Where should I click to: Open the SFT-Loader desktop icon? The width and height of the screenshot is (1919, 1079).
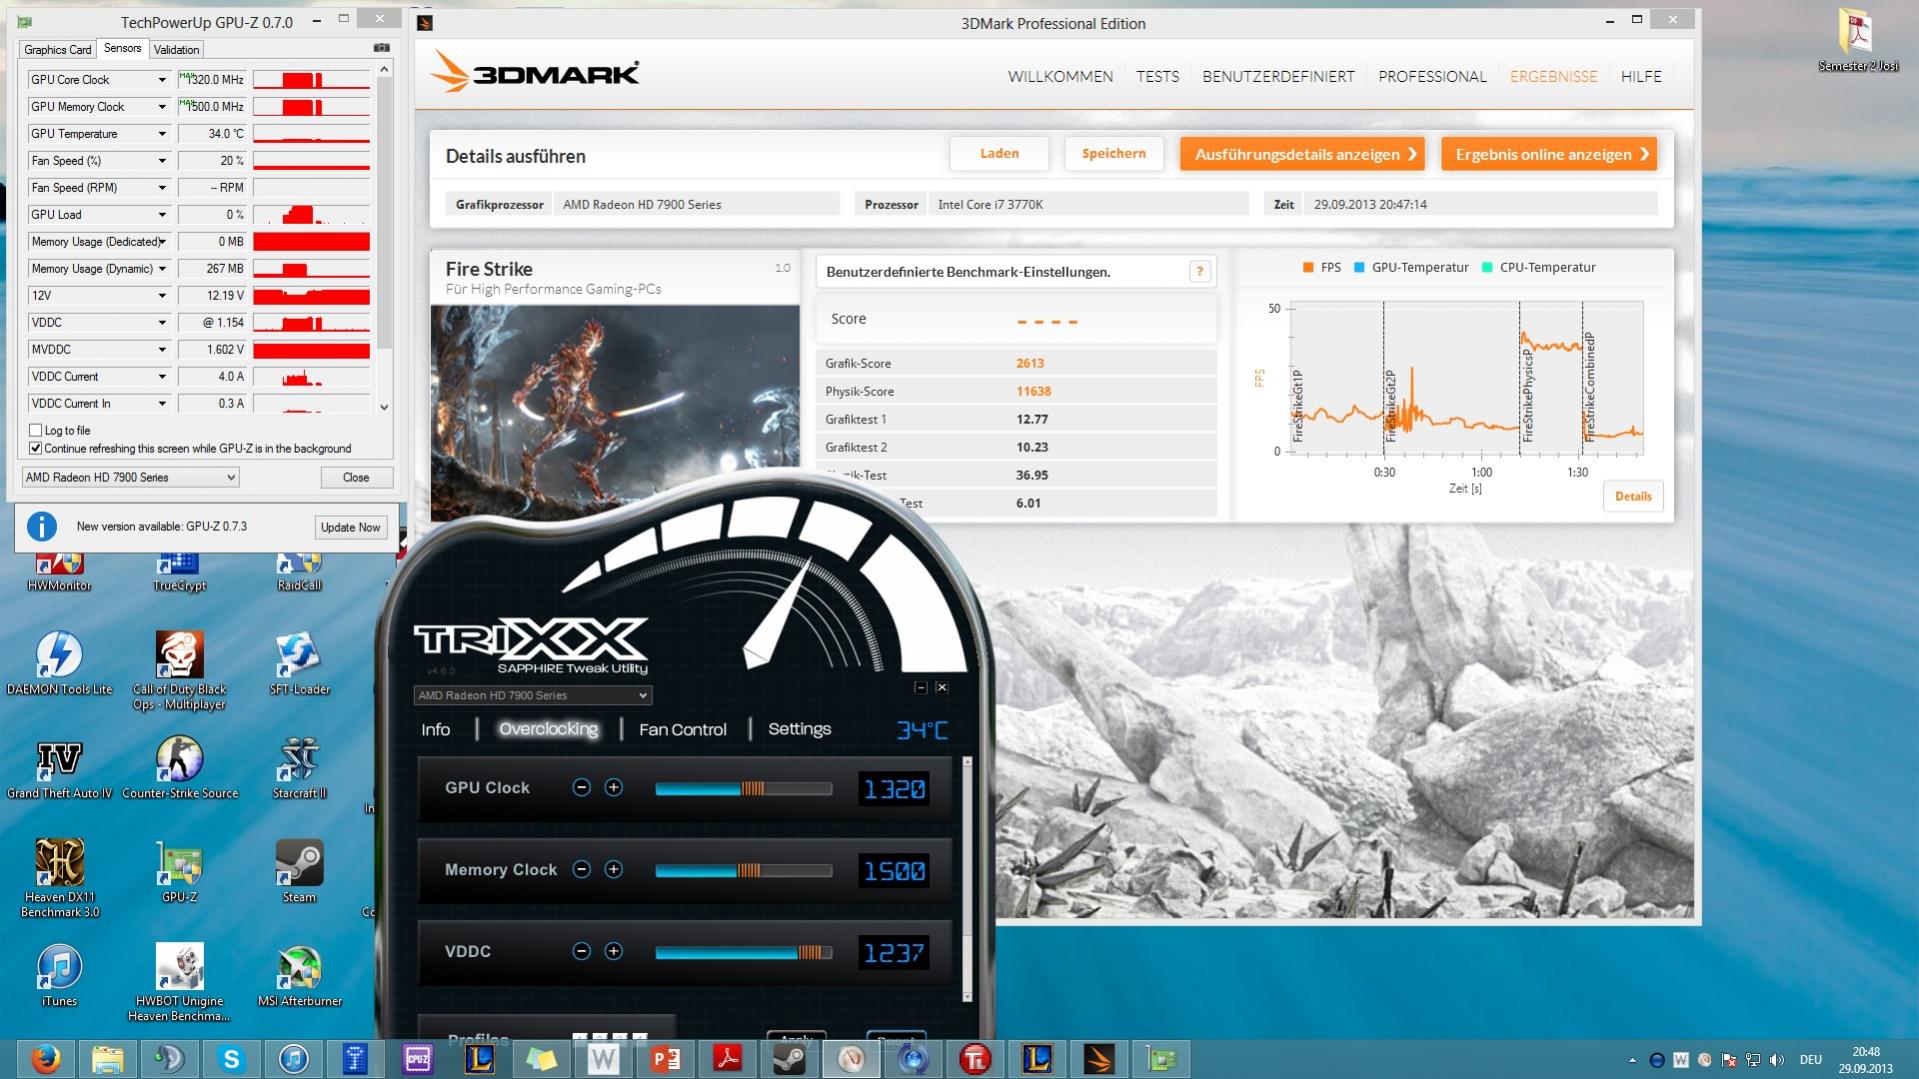coord(299,662)
